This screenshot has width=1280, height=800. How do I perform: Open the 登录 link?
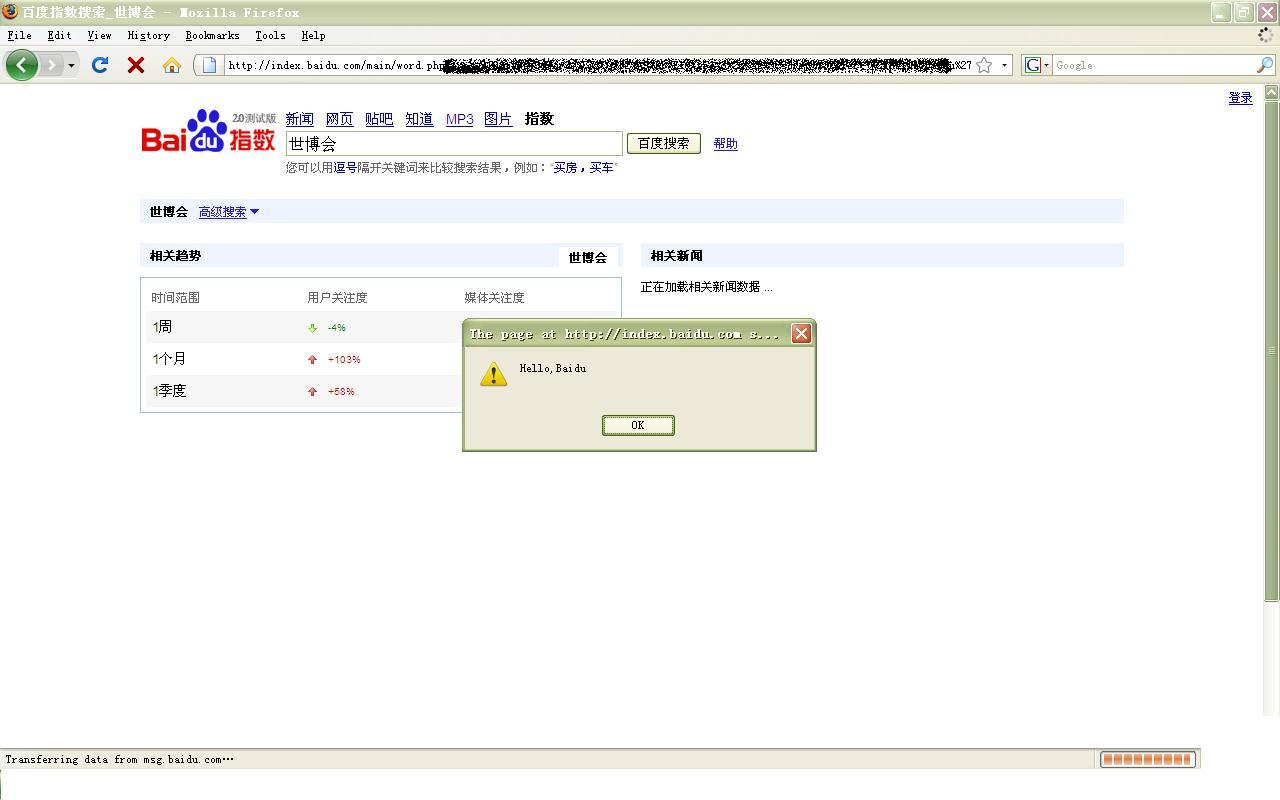1240,98
